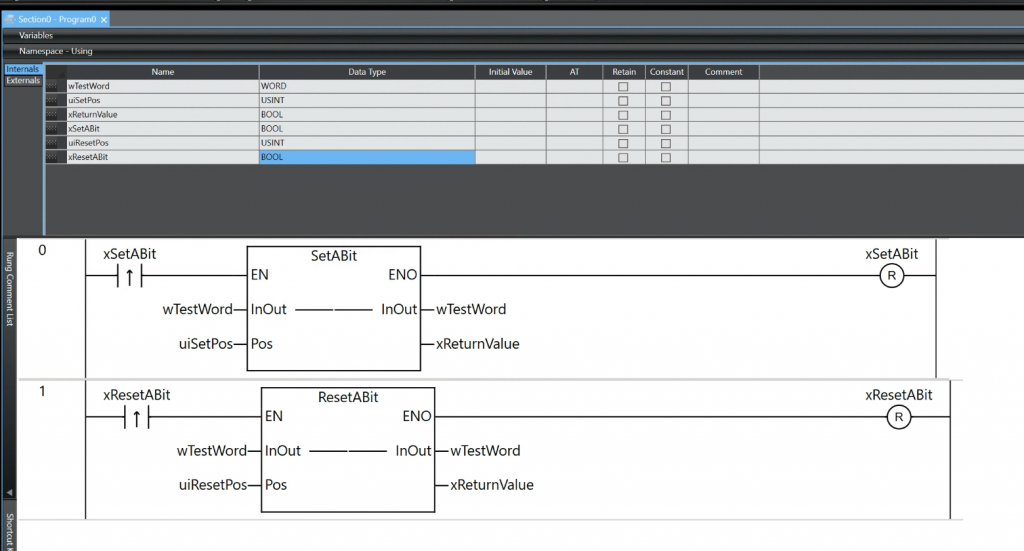Click the row handle icon for wTestWord

(x=55, y=87)
